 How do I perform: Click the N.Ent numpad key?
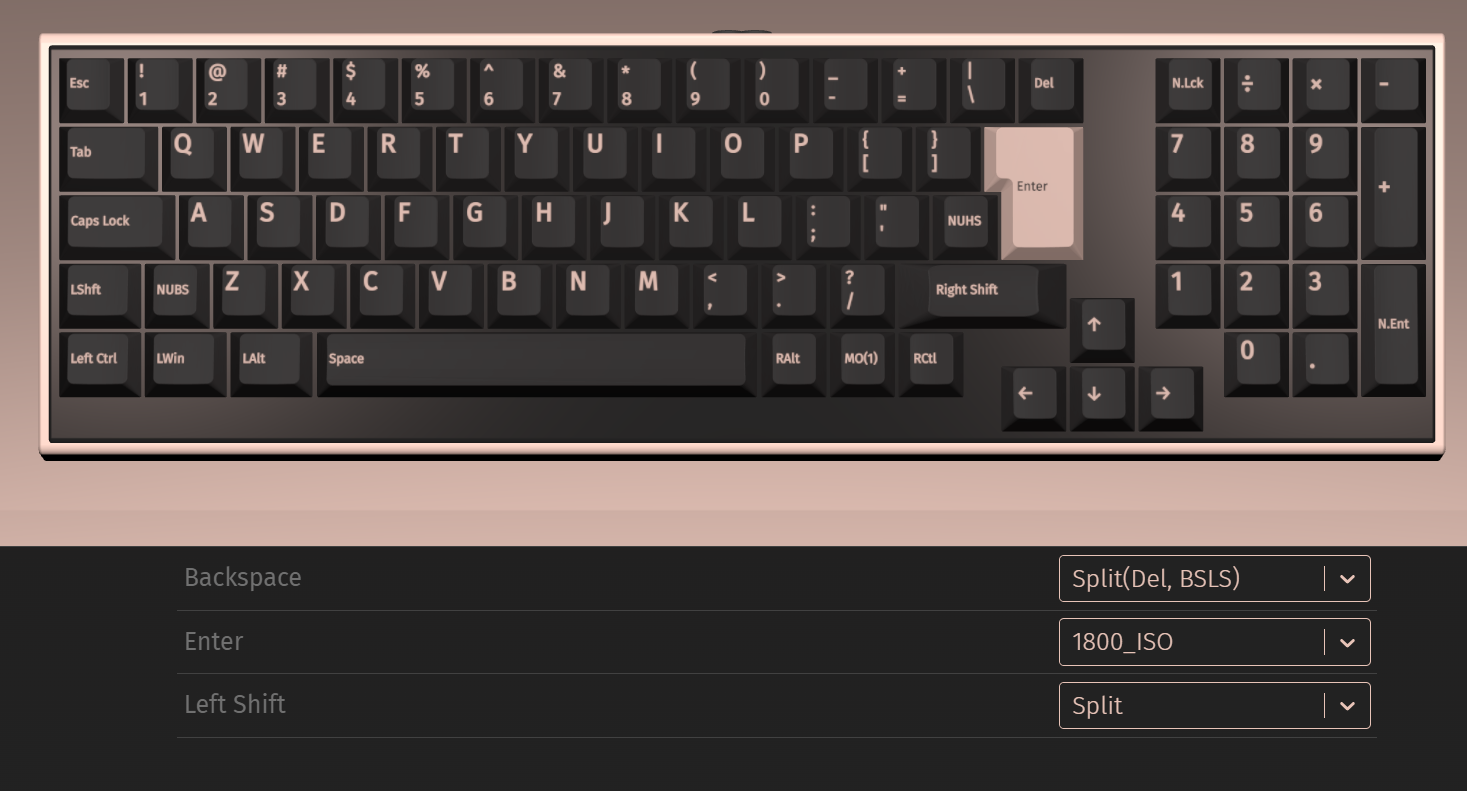point(1393,330)
